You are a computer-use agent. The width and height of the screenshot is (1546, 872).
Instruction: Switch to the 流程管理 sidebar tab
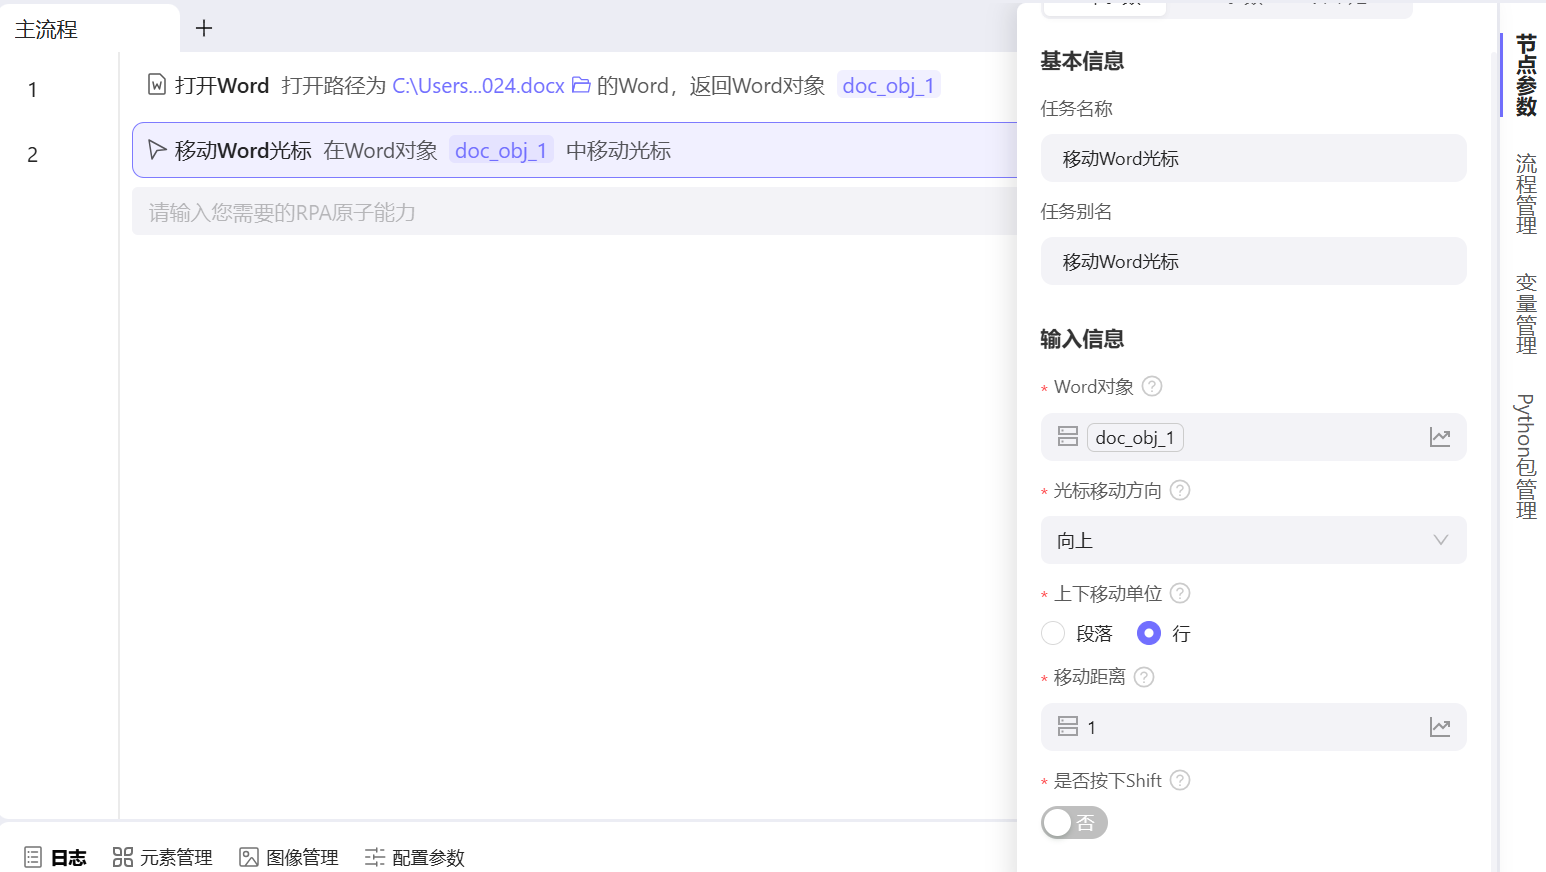(x=1524, y=190)
